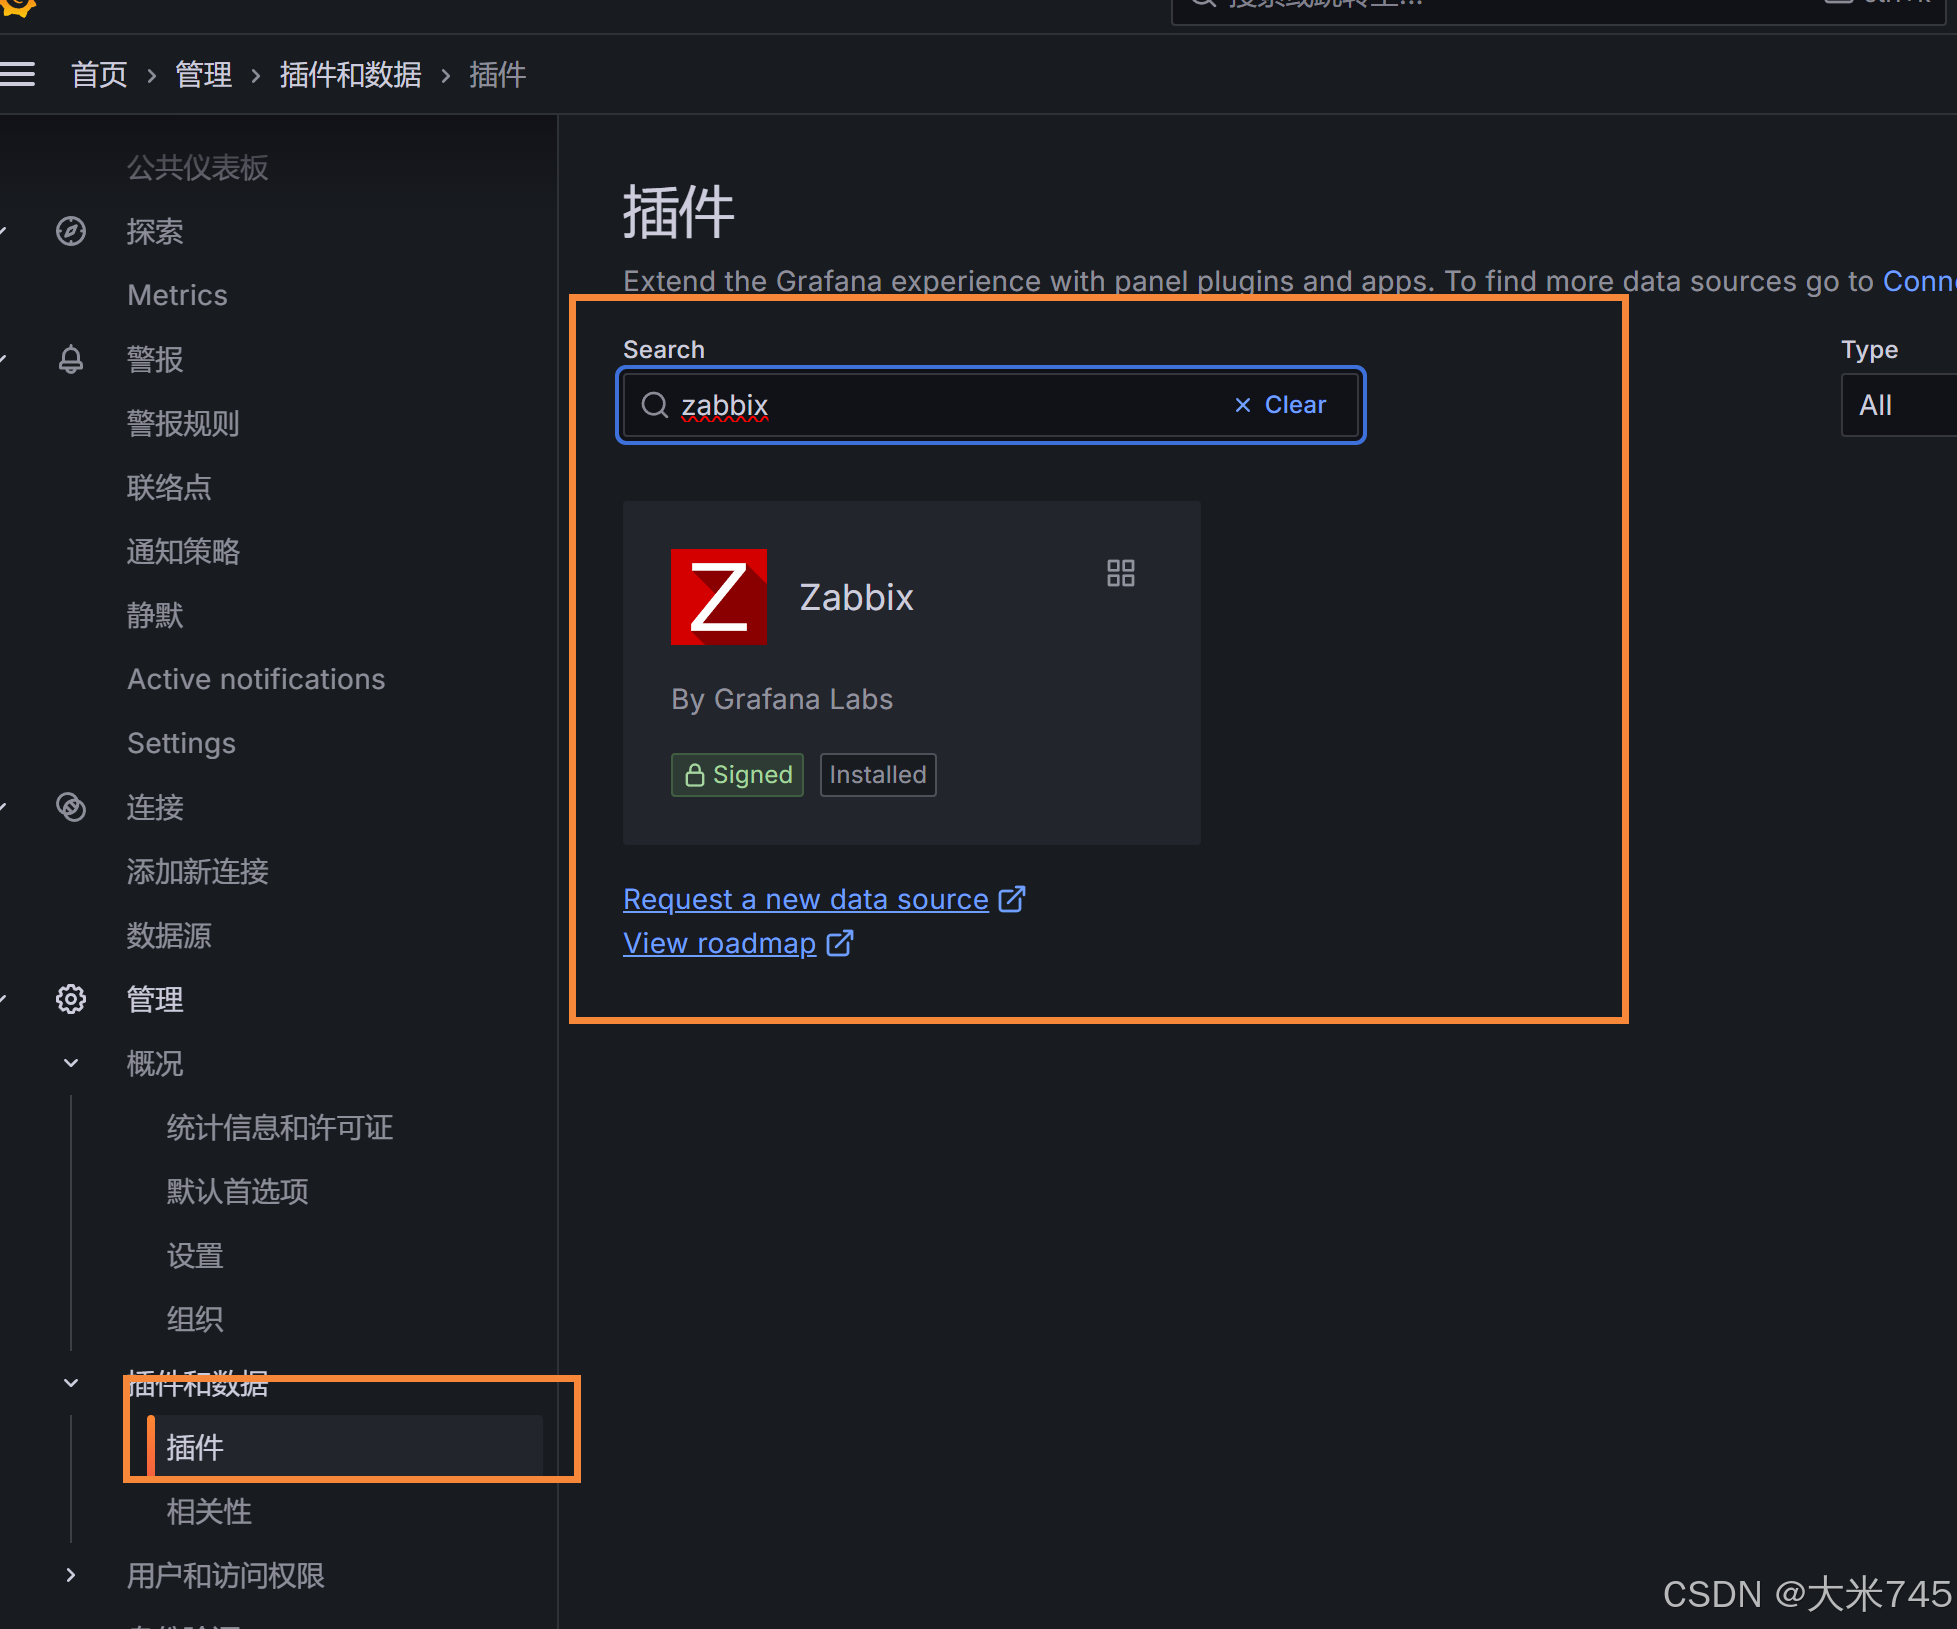Click By Grafana Labs text on card

[x=782, y=699]
